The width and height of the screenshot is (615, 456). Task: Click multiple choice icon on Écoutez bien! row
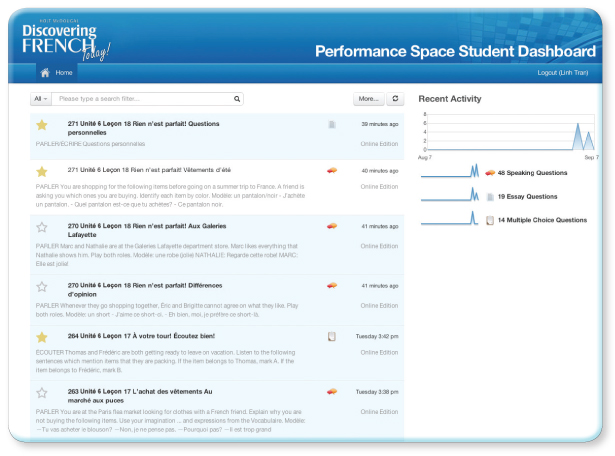point(332,336)
